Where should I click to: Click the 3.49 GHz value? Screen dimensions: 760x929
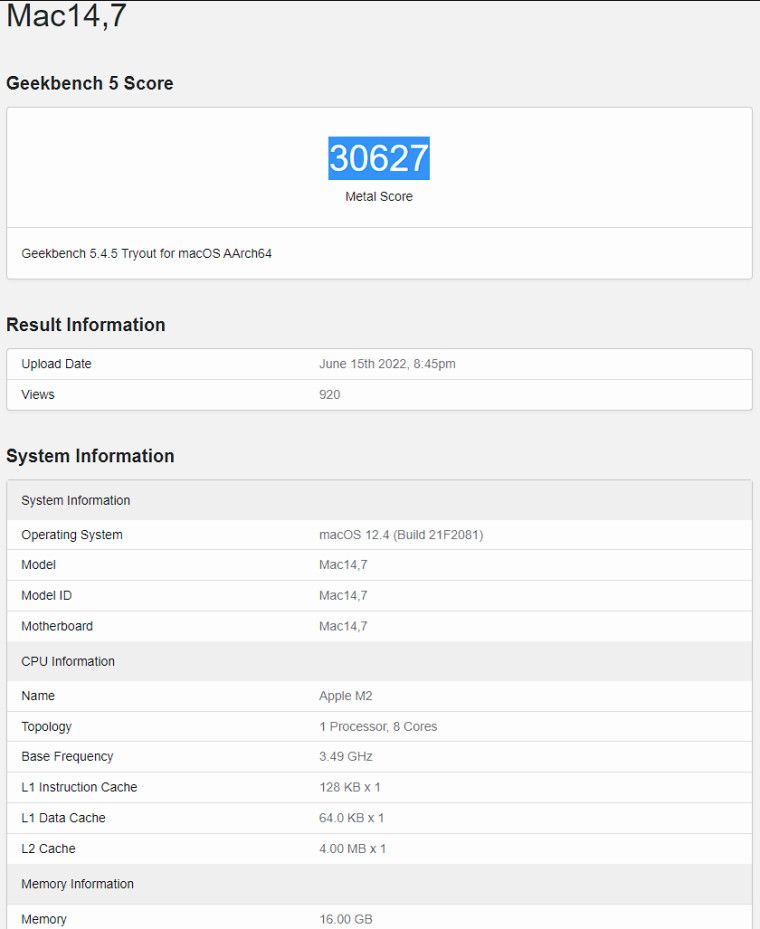[345, 757]
